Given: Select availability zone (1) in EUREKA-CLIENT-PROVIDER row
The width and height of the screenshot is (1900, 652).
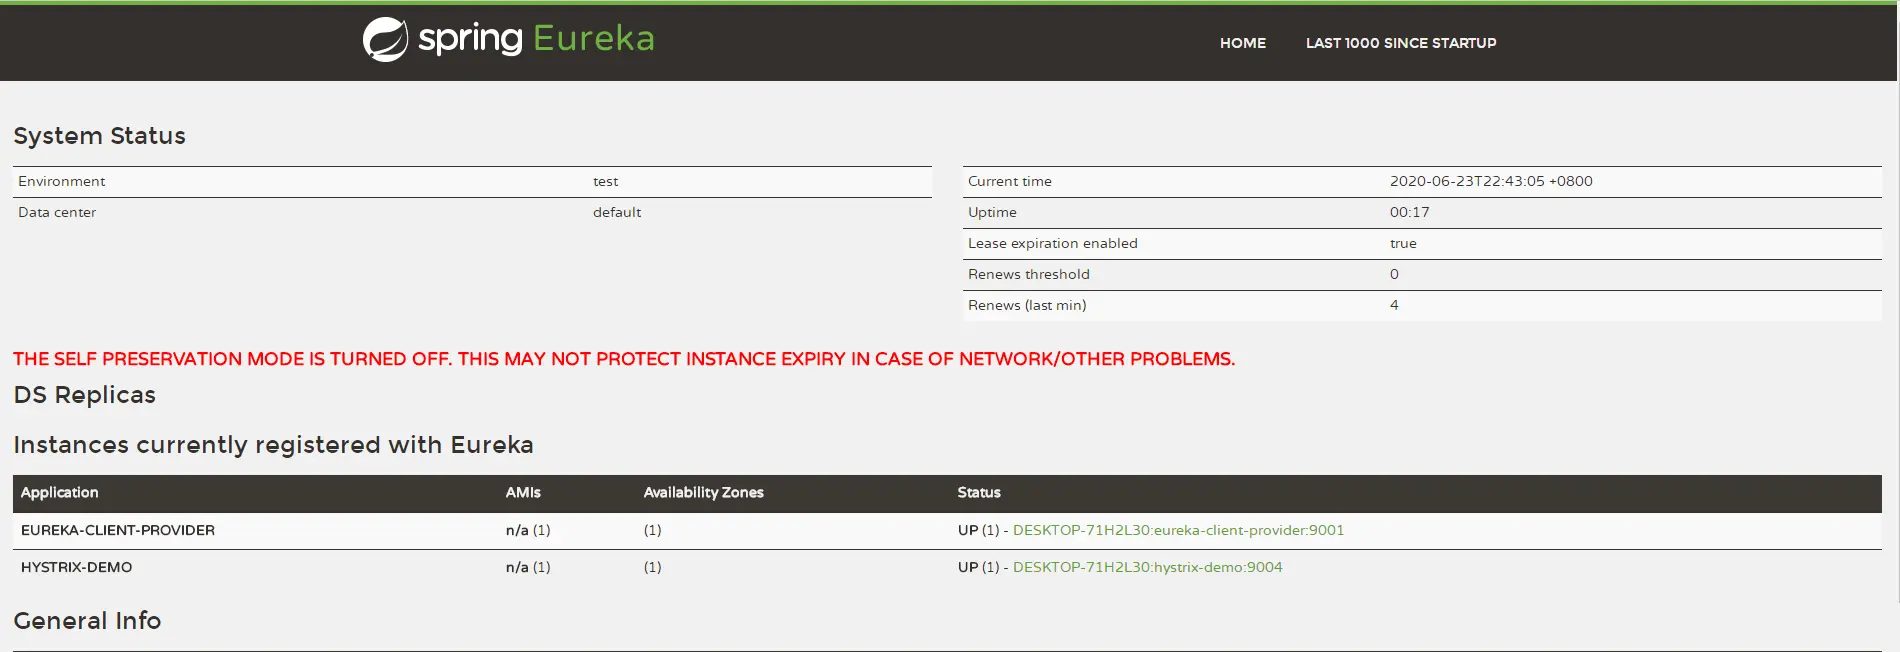Looking at the screenshot, I should coord(653,530).
